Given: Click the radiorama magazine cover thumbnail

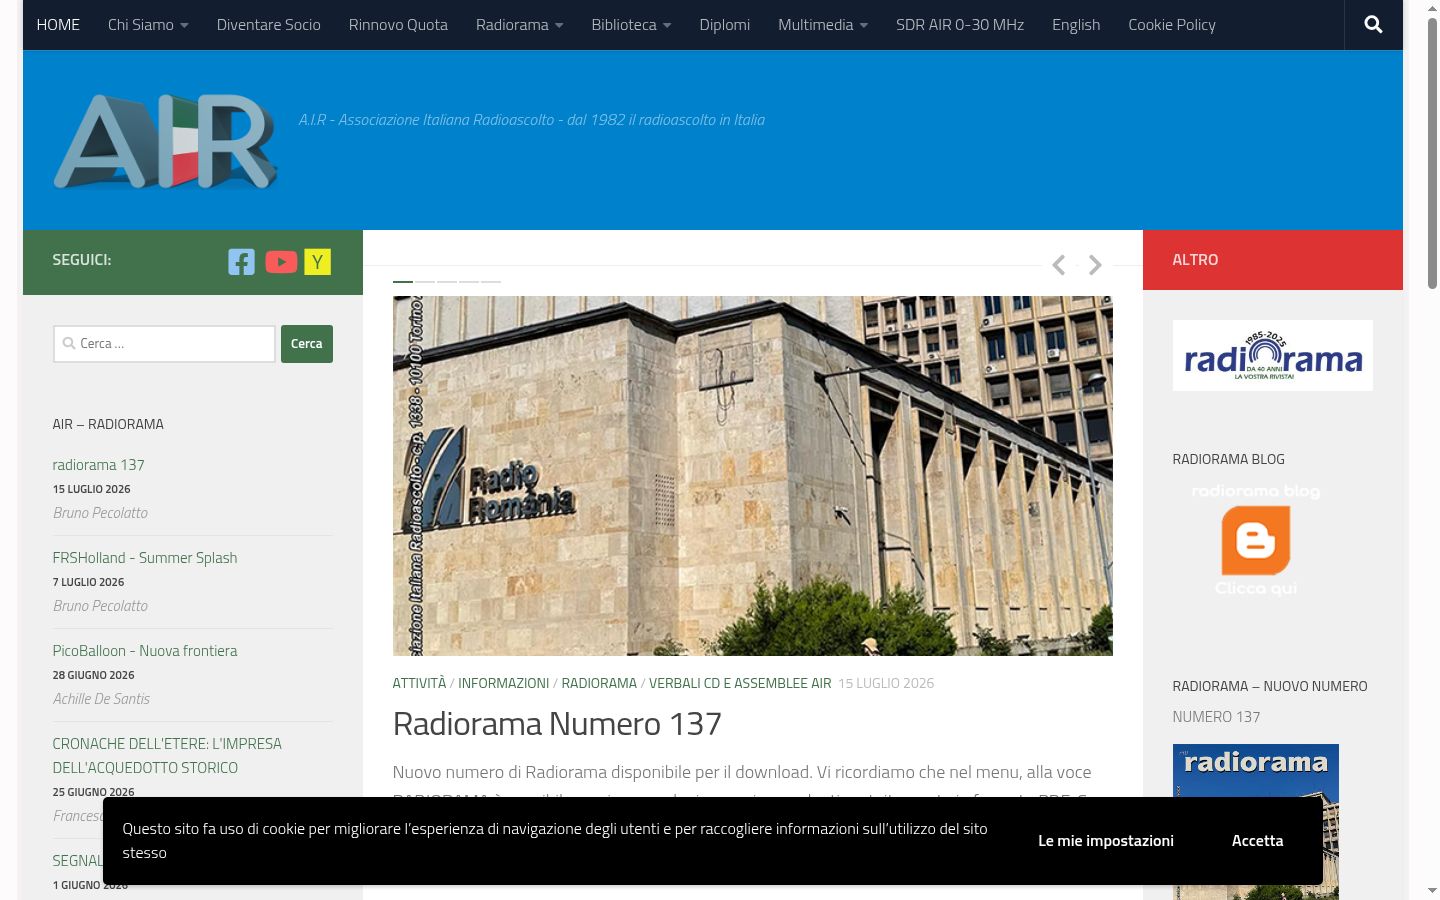Looking at the screenshot, I should coord(1256,822).
